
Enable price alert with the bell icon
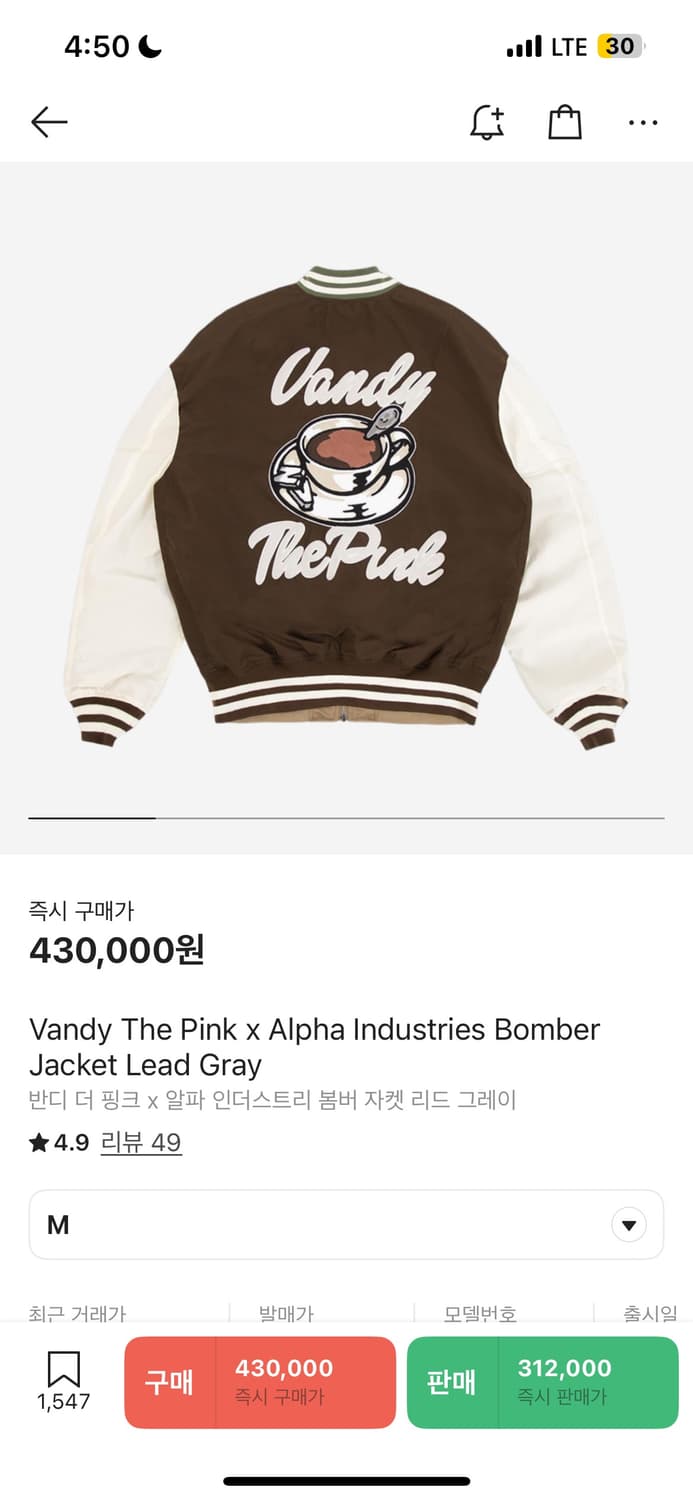487,122
